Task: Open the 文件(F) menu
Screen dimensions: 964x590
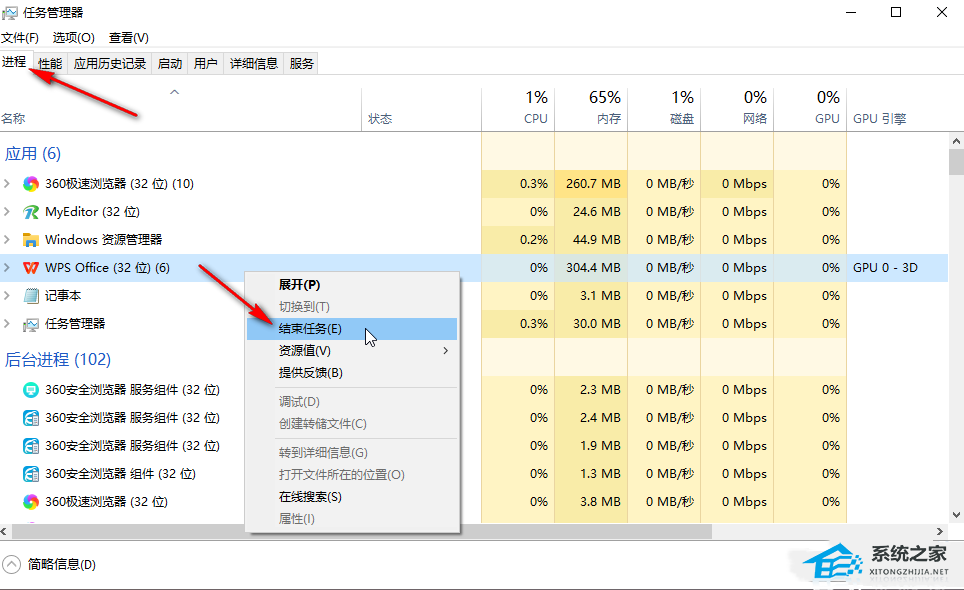Action: [20, 37]
